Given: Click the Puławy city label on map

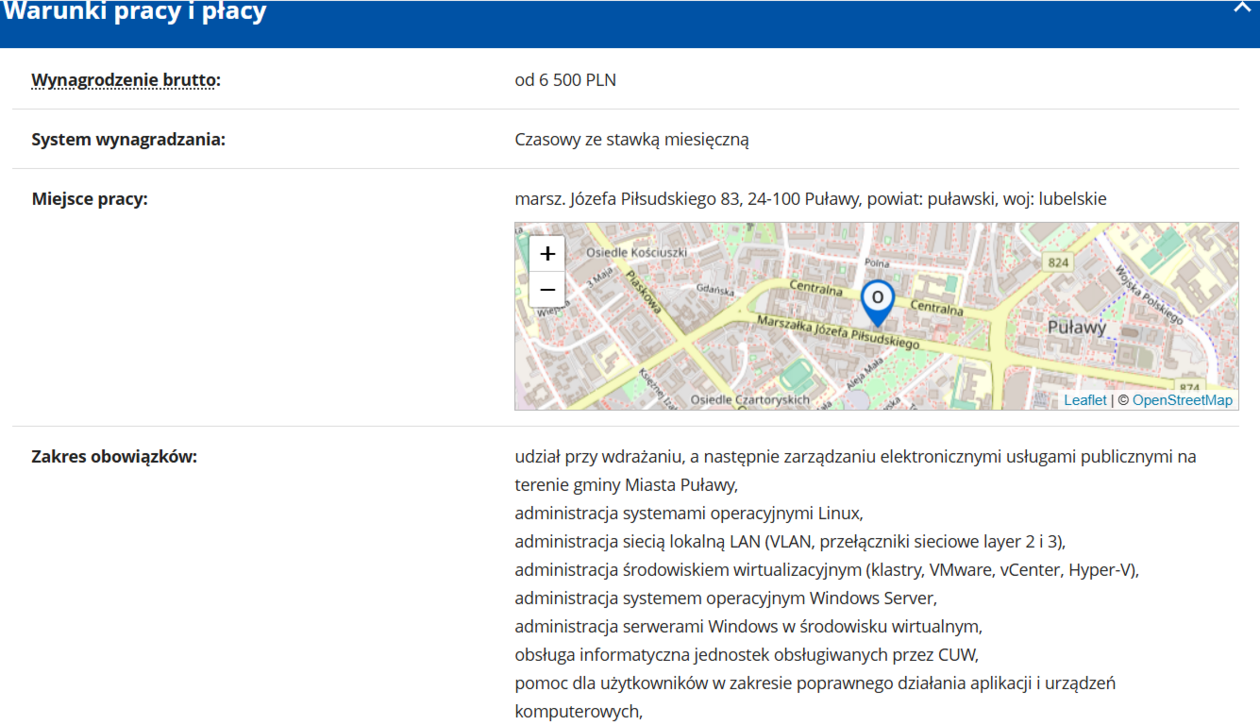Looking at the screenshot, I should coord(1077,327).
